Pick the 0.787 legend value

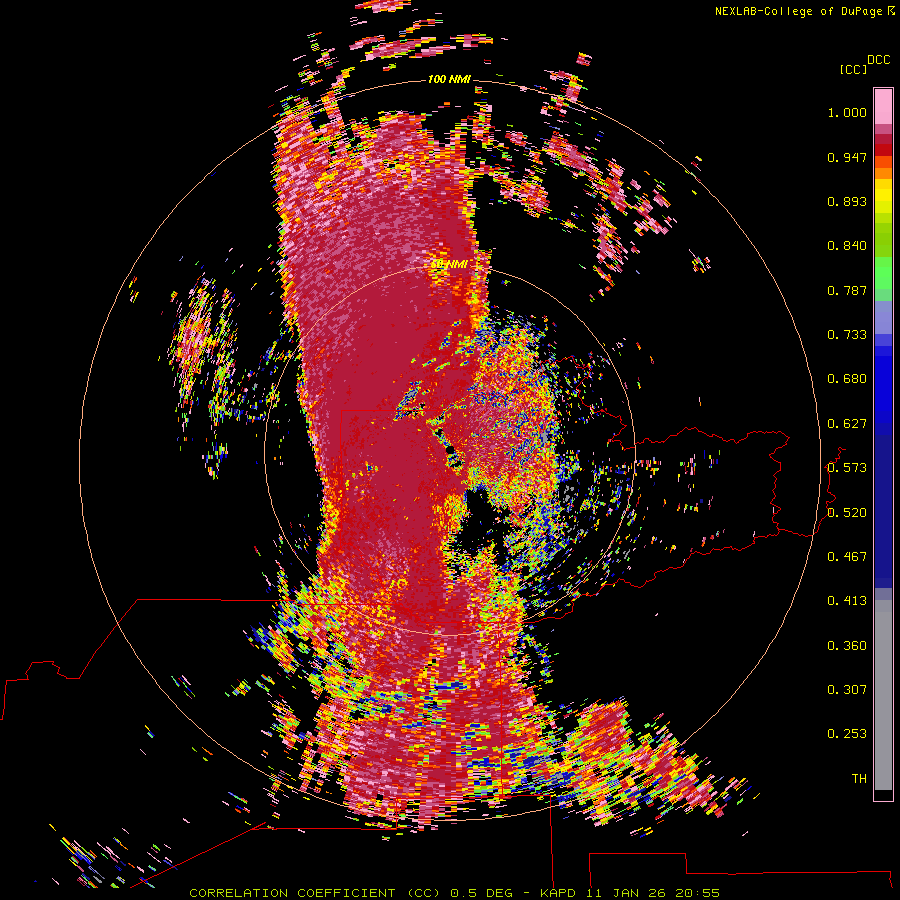847,290
